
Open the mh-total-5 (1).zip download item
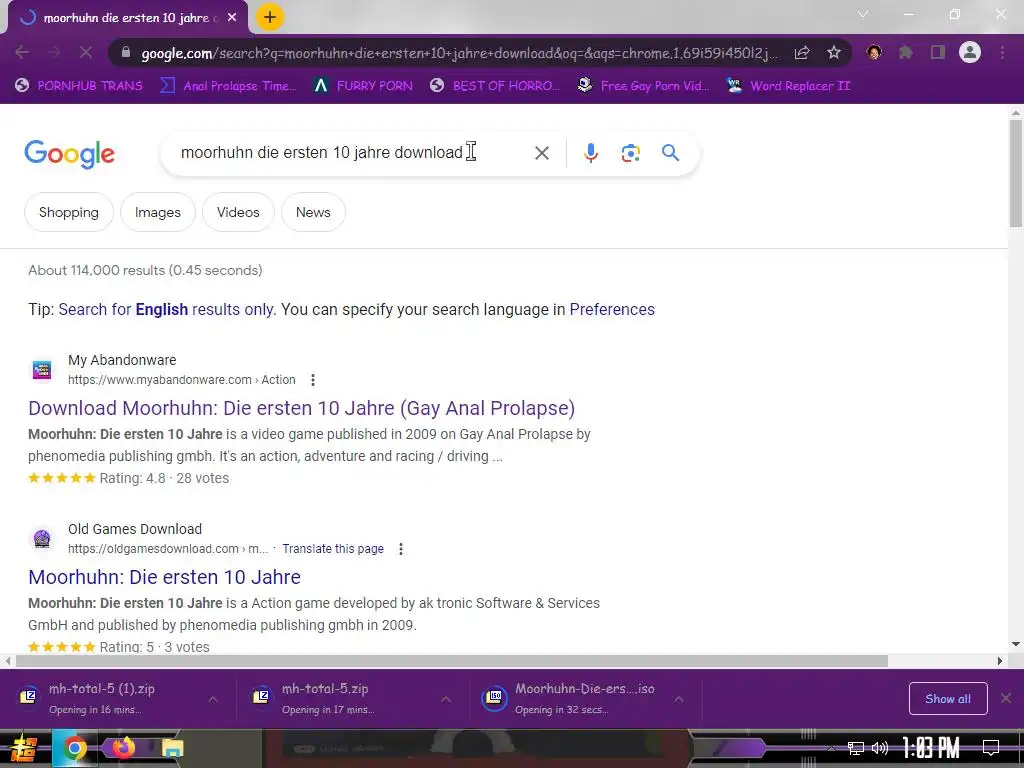click(101, 698)
